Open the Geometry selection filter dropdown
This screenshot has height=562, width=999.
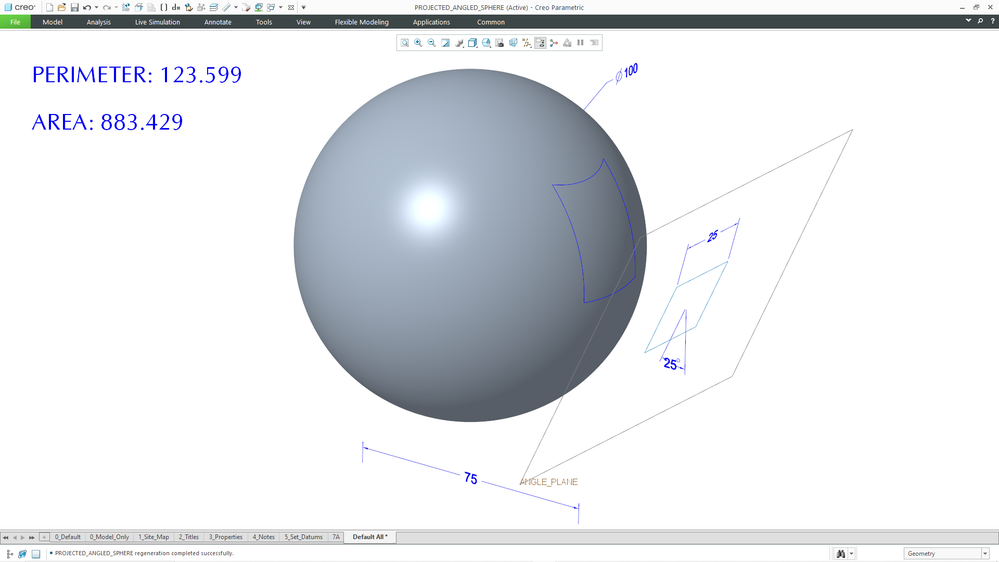[946, 554]
